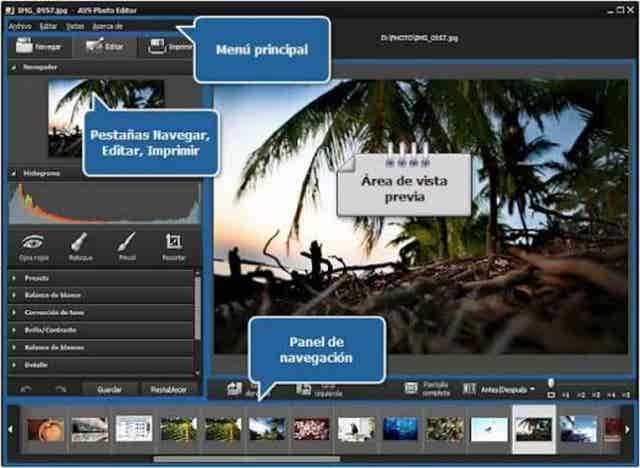Viewport: 640px width, 468px height.
Task: Select the blue underwater thumbnail in filmstrip
Action: [x=400, y=429]
